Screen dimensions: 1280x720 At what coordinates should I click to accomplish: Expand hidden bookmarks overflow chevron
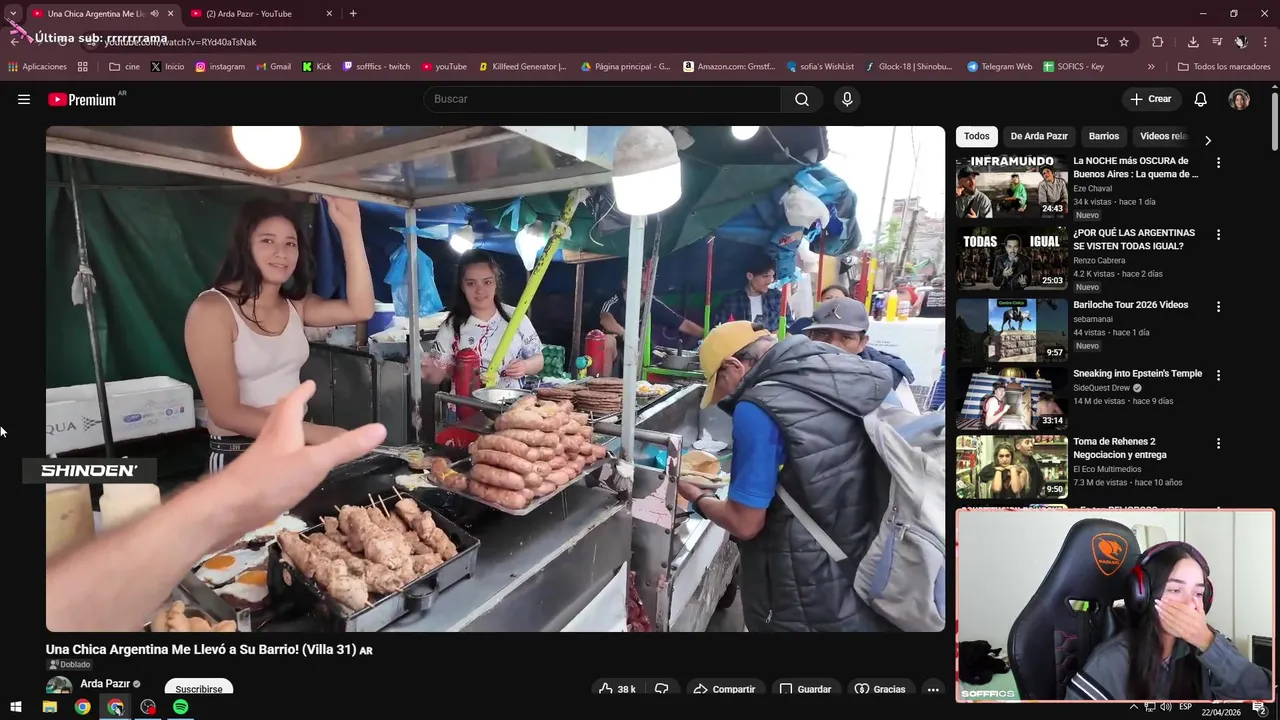tap(1151, 67)
